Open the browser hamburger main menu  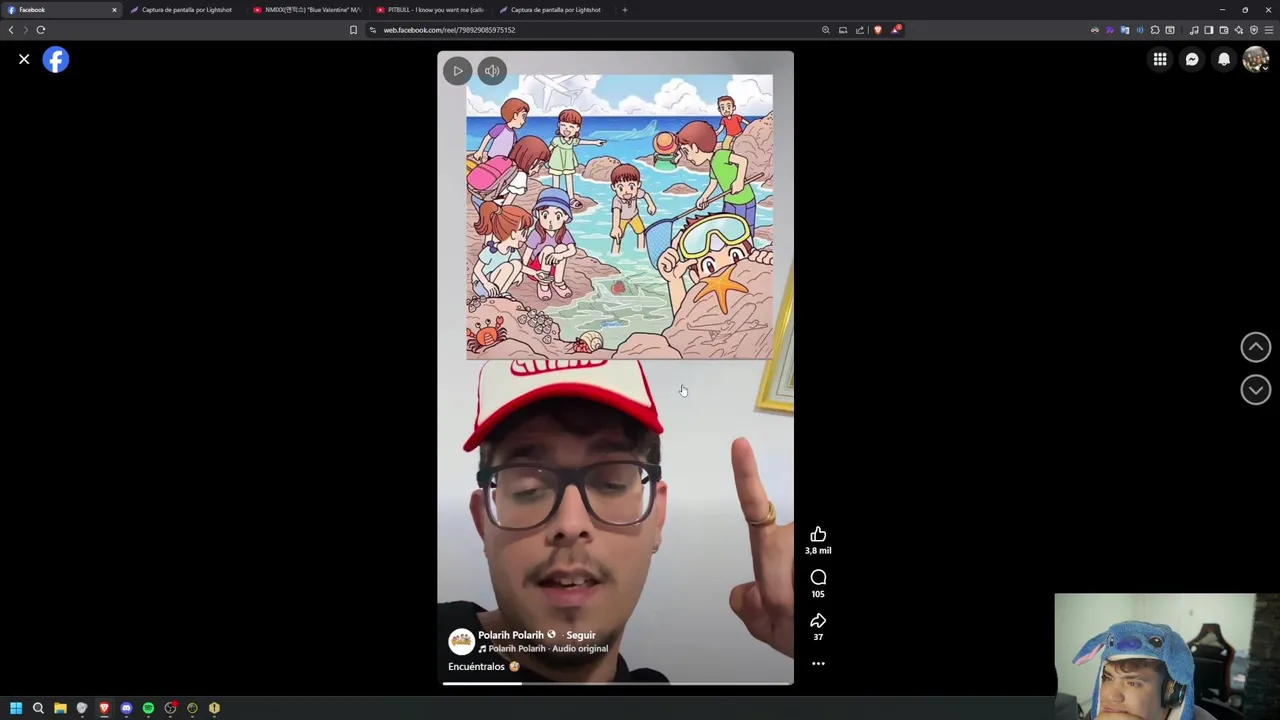tap(1269, 30)
